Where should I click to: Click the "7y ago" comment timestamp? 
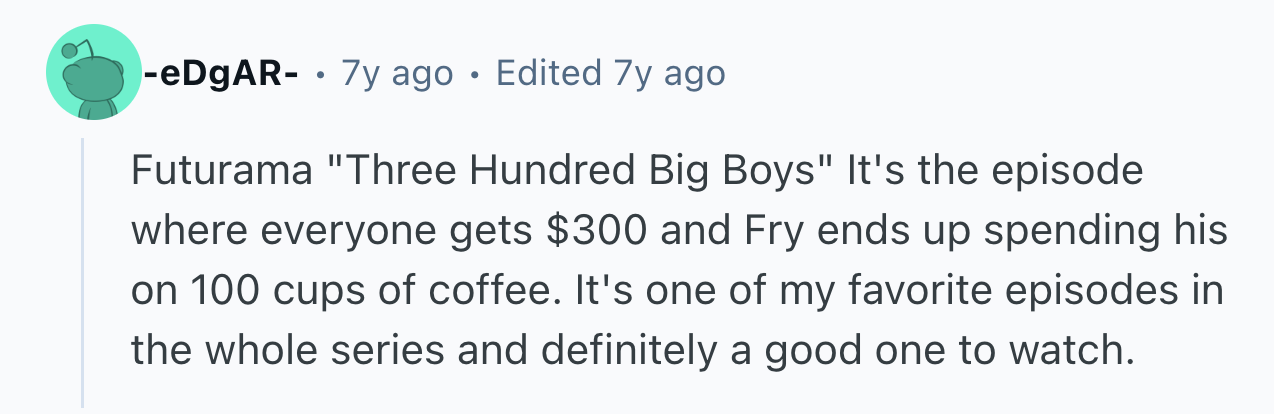click(x=396, y=73)
